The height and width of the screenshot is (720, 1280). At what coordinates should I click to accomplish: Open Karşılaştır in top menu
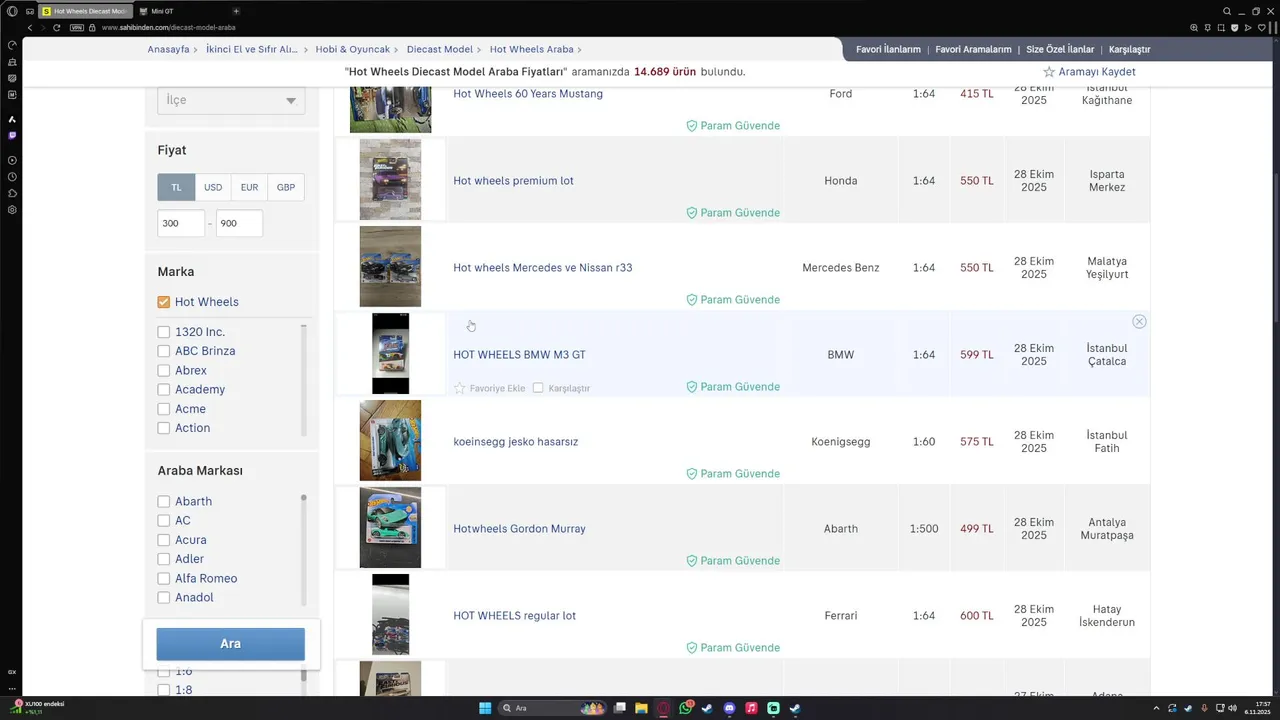coord(1130,49)
